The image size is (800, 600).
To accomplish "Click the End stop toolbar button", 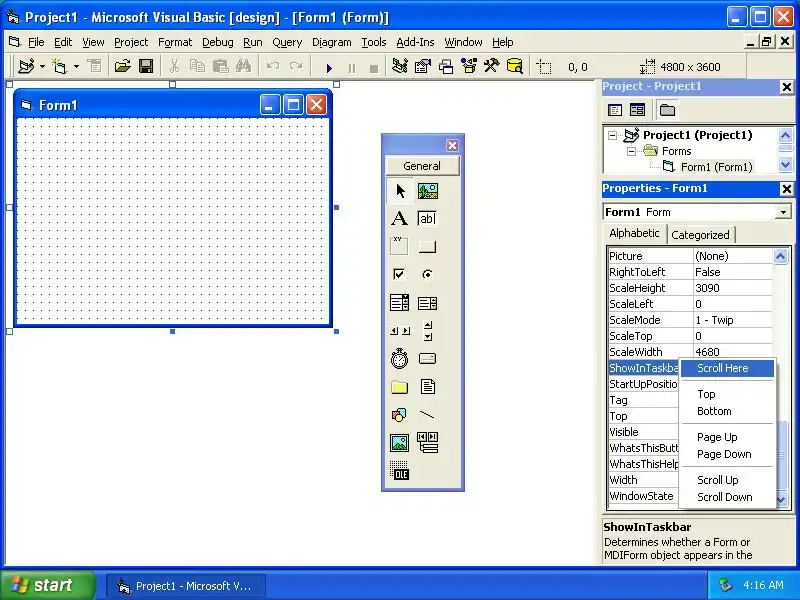I will click(x=374, y=67).
